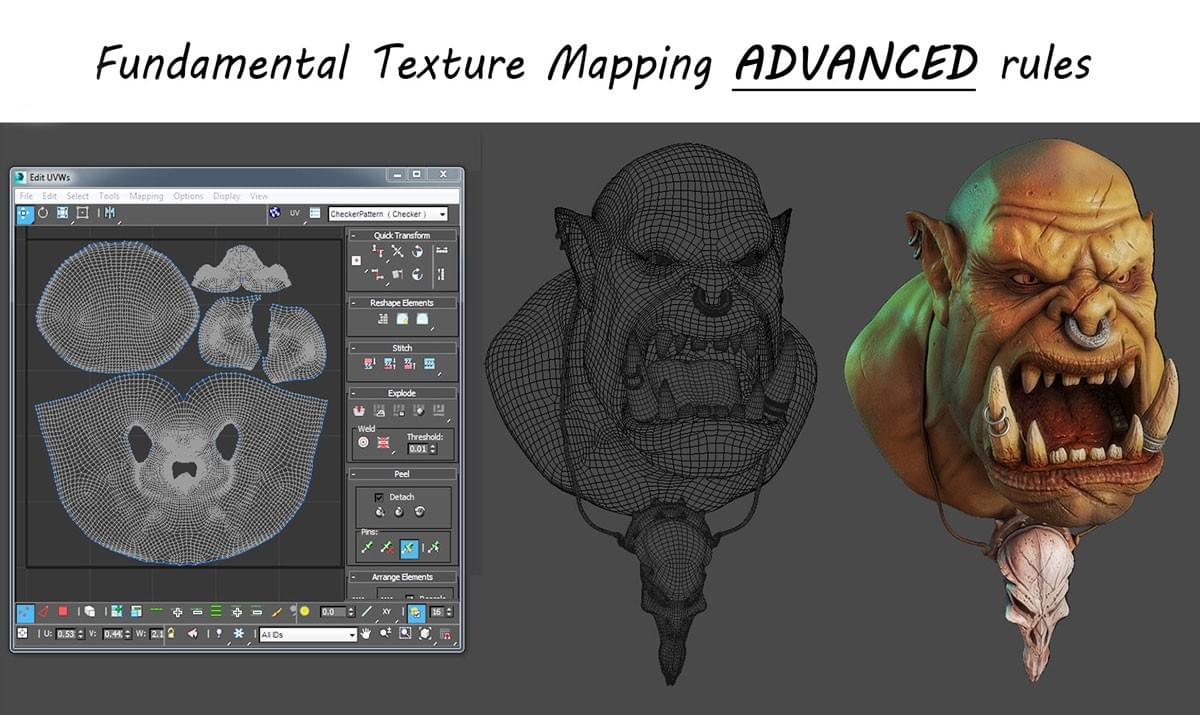Toggle the lock selection padlock icon
Viewport: 1200px width, 715px height.
point(171,634)
